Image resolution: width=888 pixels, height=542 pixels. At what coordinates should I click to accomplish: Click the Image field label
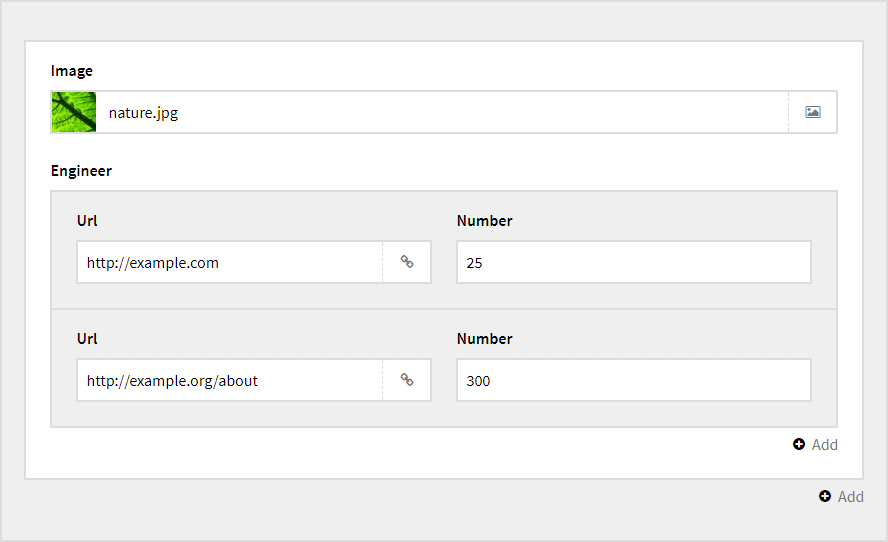tap(72, 71)
